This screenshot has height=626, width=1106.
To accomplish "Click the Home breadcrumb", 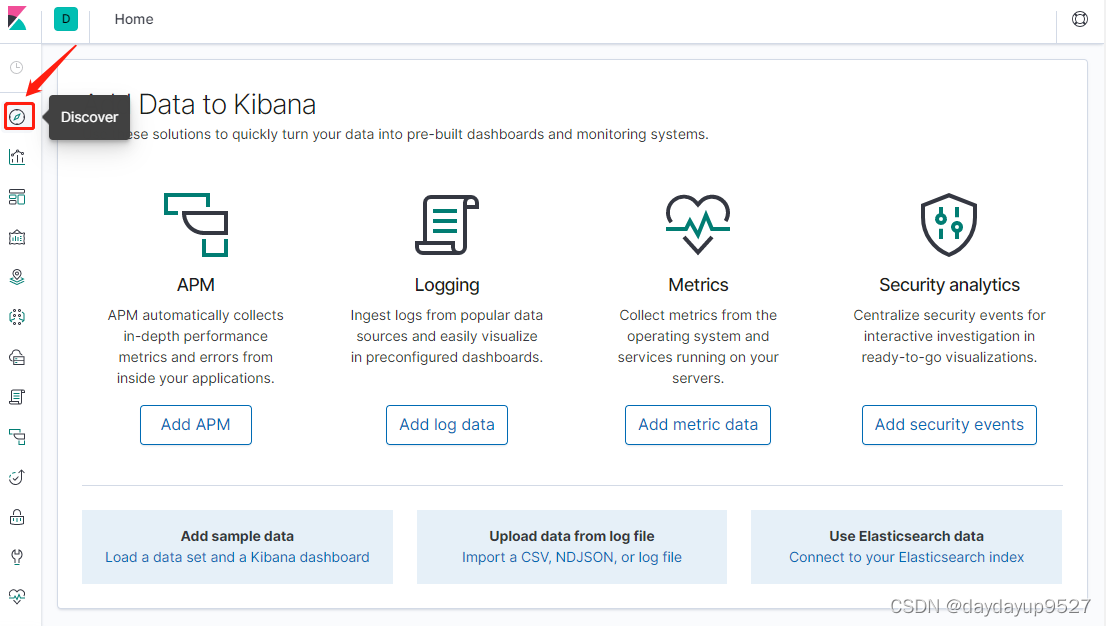I will tap(134, 19).
